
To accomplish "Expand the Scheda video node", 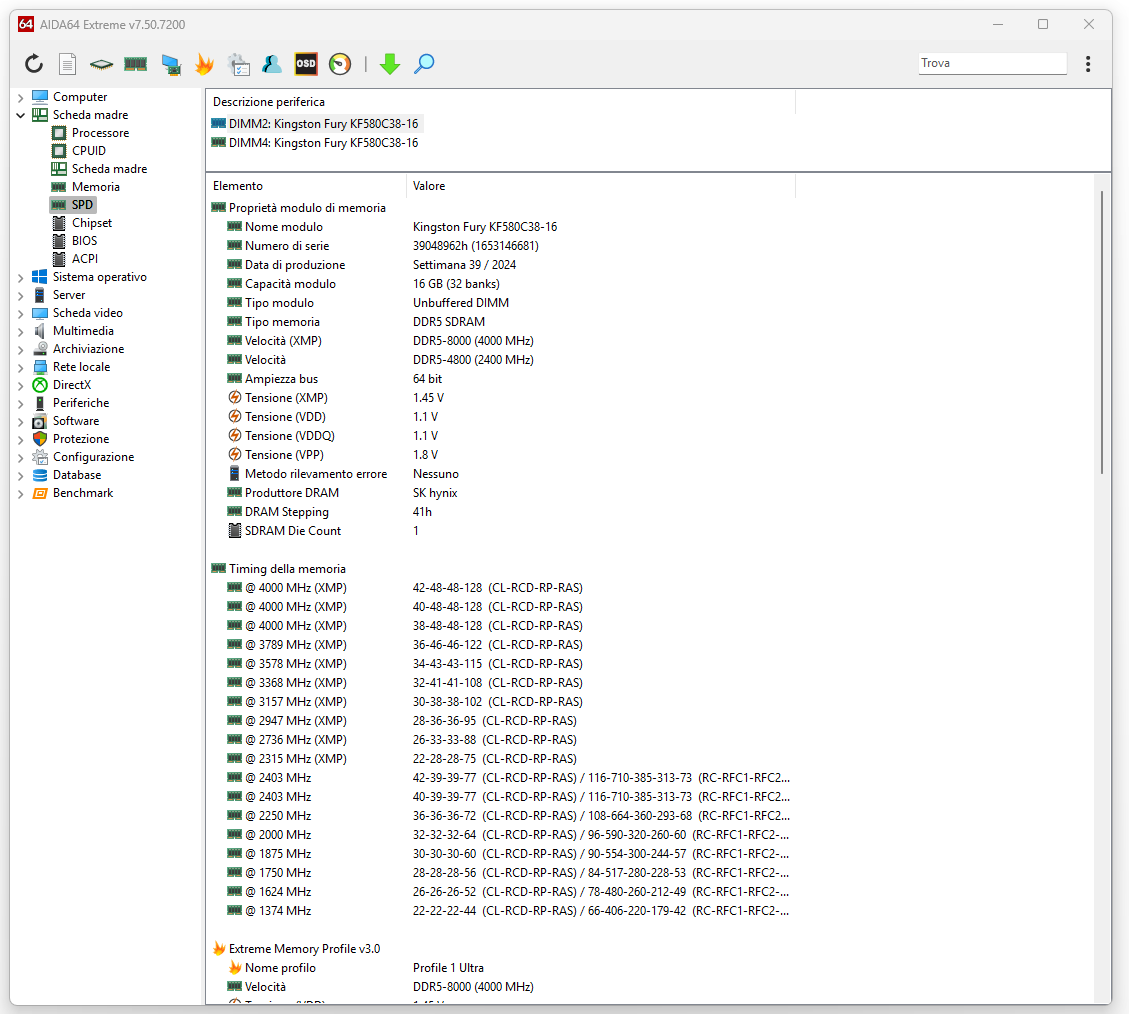I will (x=20, y=313).
